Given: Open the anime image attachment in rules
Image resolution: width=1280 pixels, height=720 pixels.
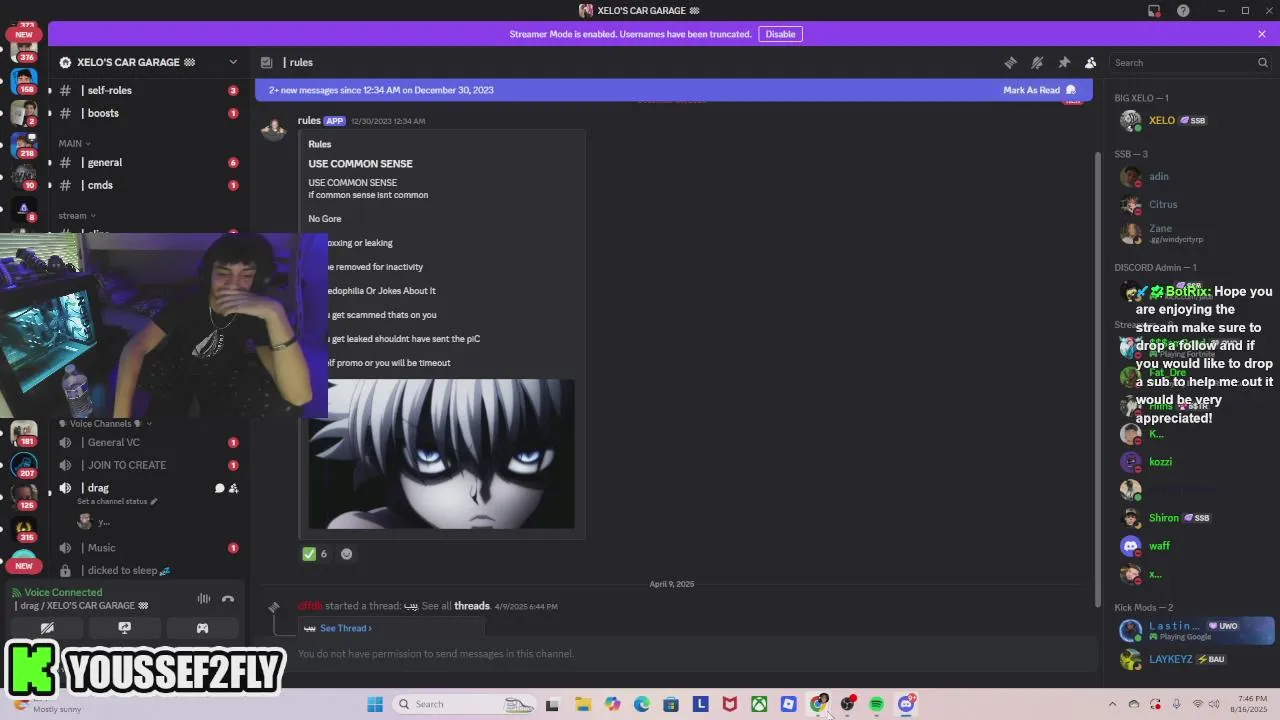Looking at the screenshot, I should (x=441, y=453).
